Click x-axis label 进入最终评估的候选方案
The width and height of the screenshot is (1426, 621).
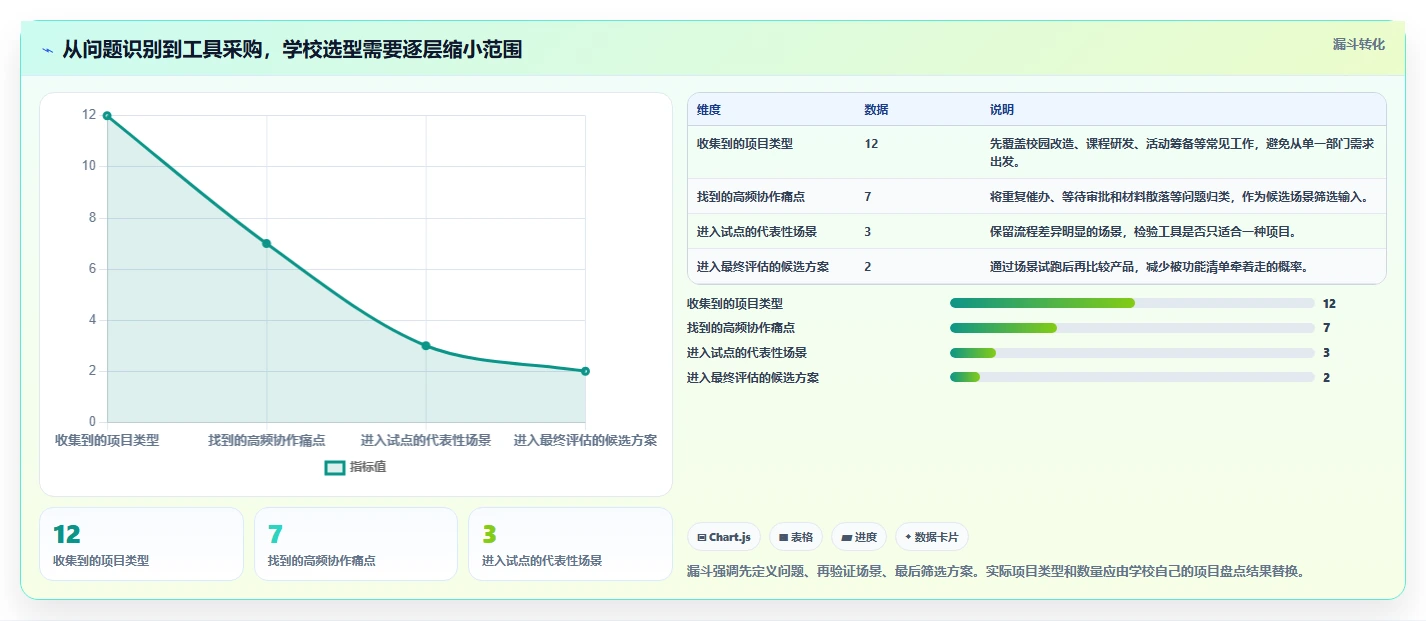coord(585,440)
